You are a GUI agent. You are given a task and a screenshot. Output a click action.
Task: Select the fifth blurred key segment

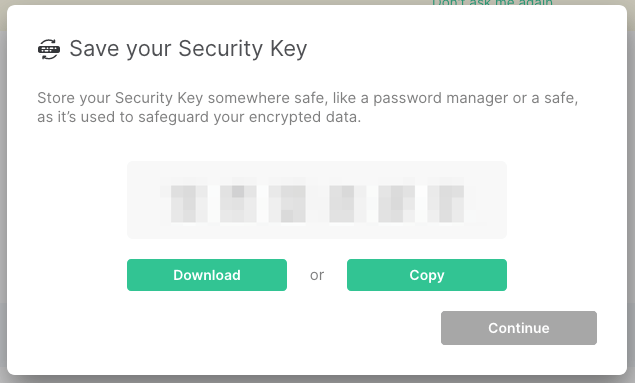[x=396, y=204]
